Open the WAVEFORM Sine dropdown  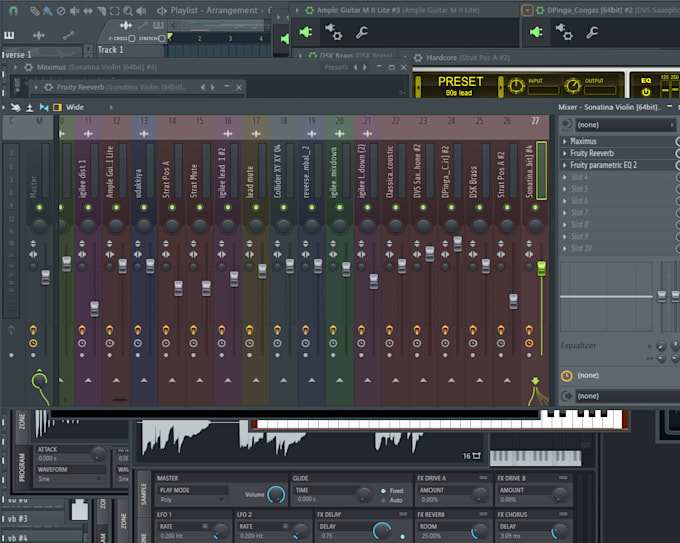click(x=71, y=479)
